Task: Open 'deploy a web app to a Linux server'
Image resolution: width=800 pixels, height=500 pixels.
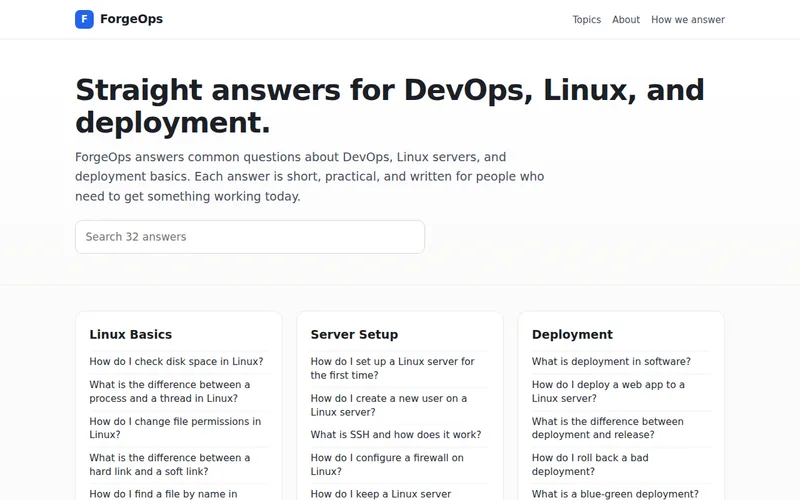Action: (608, 391)
